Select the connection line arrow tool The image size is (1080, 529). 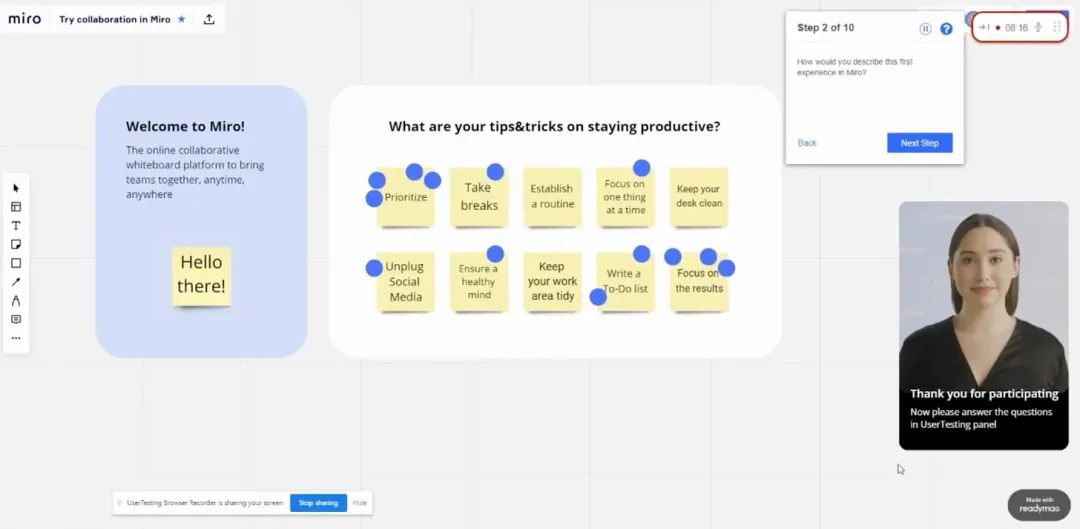coord(16,282)
